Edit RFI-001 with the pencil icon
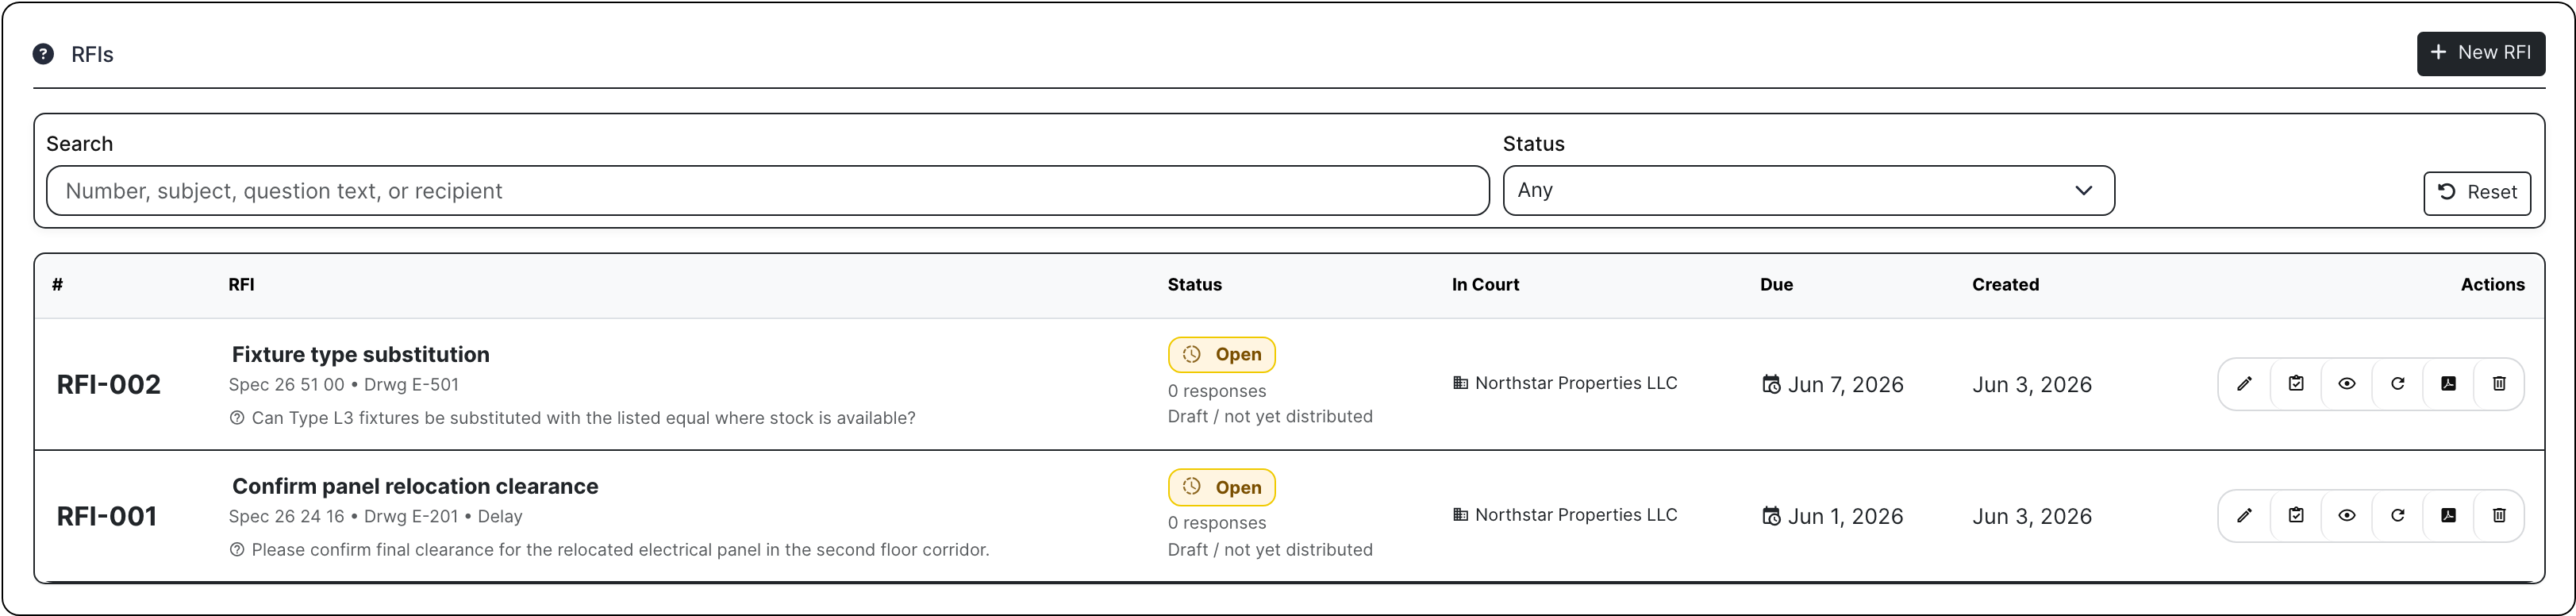 [x=2245, y=516]
